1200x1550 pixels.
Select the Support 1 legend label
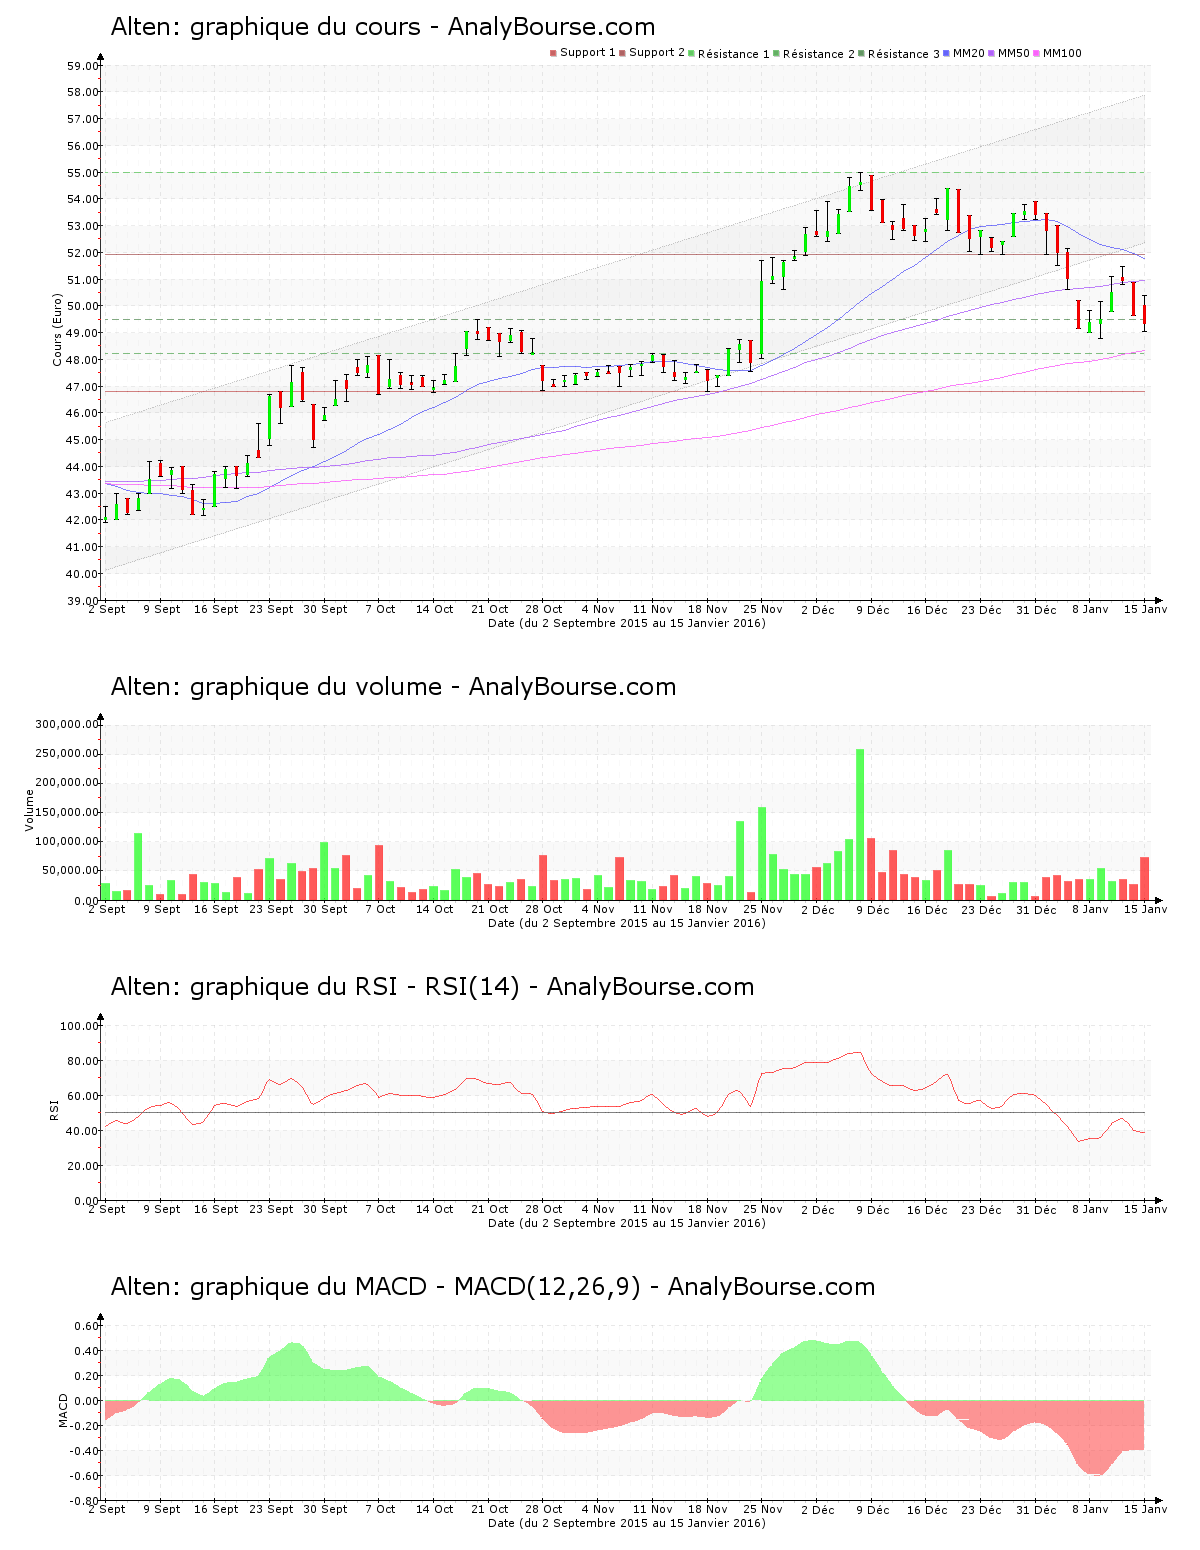(588, 52)
